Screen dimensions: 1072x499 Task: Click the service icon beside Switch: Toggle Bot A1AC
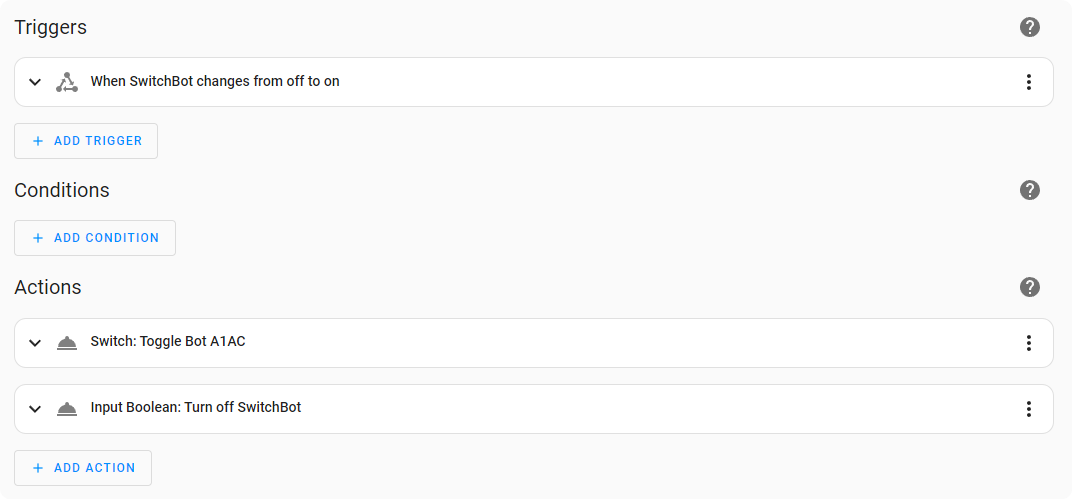click(x=67, y=343)
